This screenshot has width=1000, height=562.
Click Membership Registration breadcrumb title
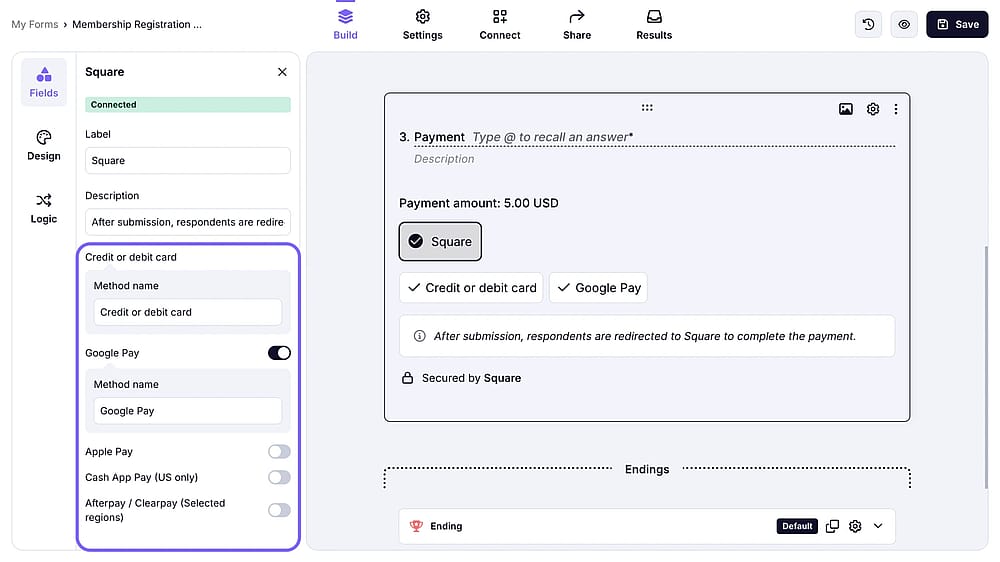click(x=136, y=24)
